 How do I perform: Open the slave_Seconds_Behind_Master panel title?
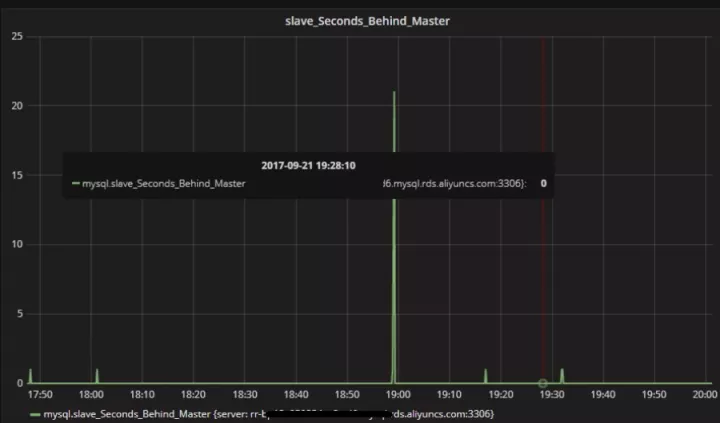click(x=367, y=21)
